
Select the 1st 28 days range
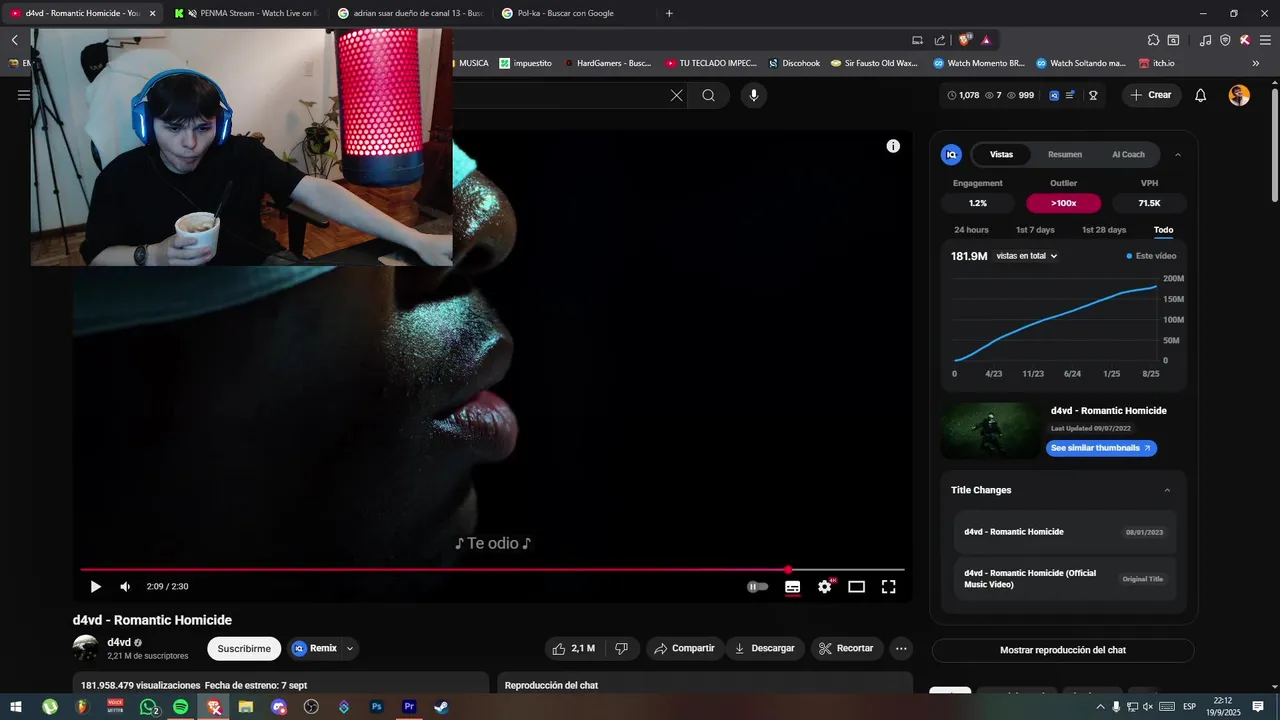point(1104,230)
